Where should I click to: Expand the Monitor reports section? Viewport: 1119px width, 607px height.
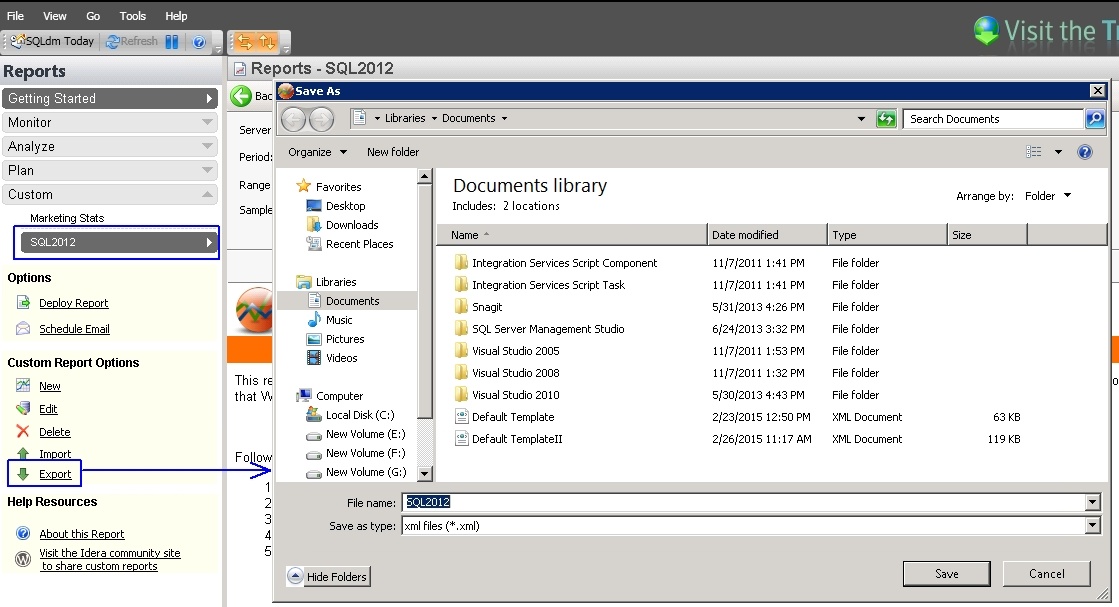(x=110, y=123)
